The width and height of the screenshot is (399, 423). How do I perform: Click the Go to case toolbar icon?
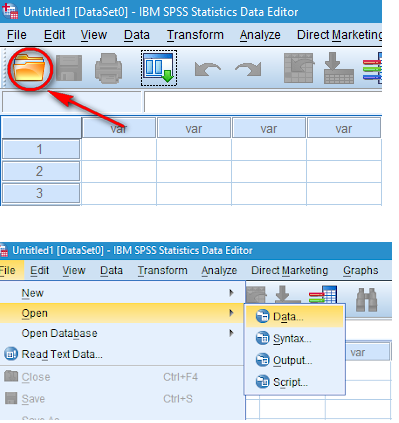(x=298, y=68)
